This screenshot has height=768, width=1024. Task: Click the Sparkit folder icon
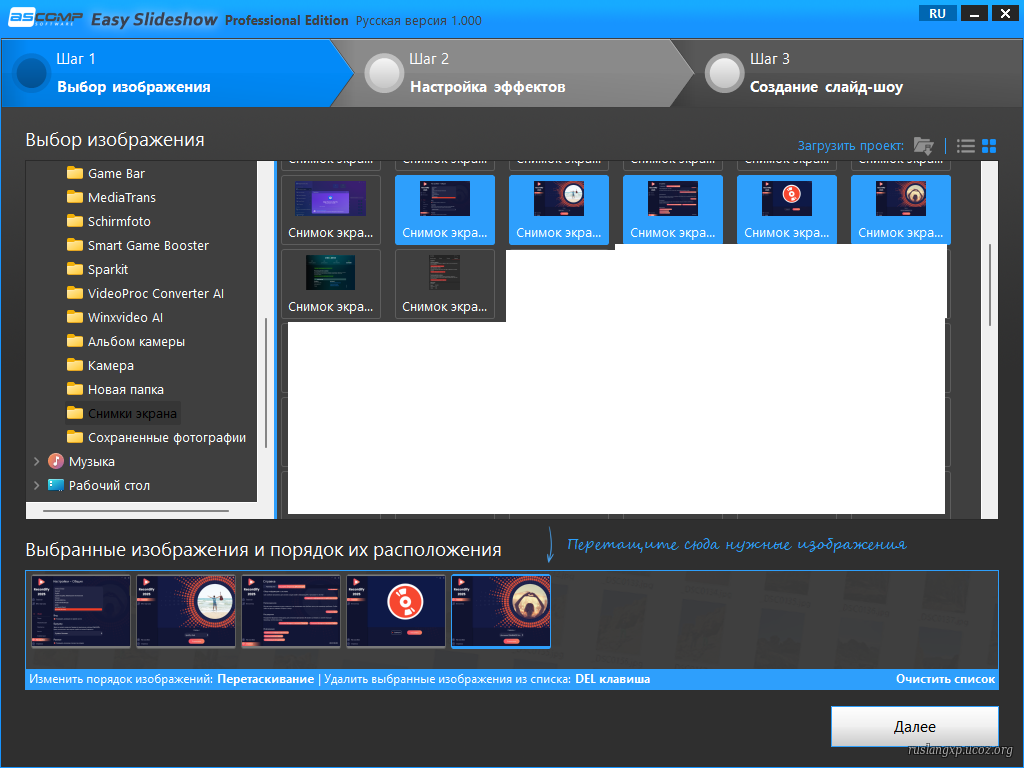[75, 269]
